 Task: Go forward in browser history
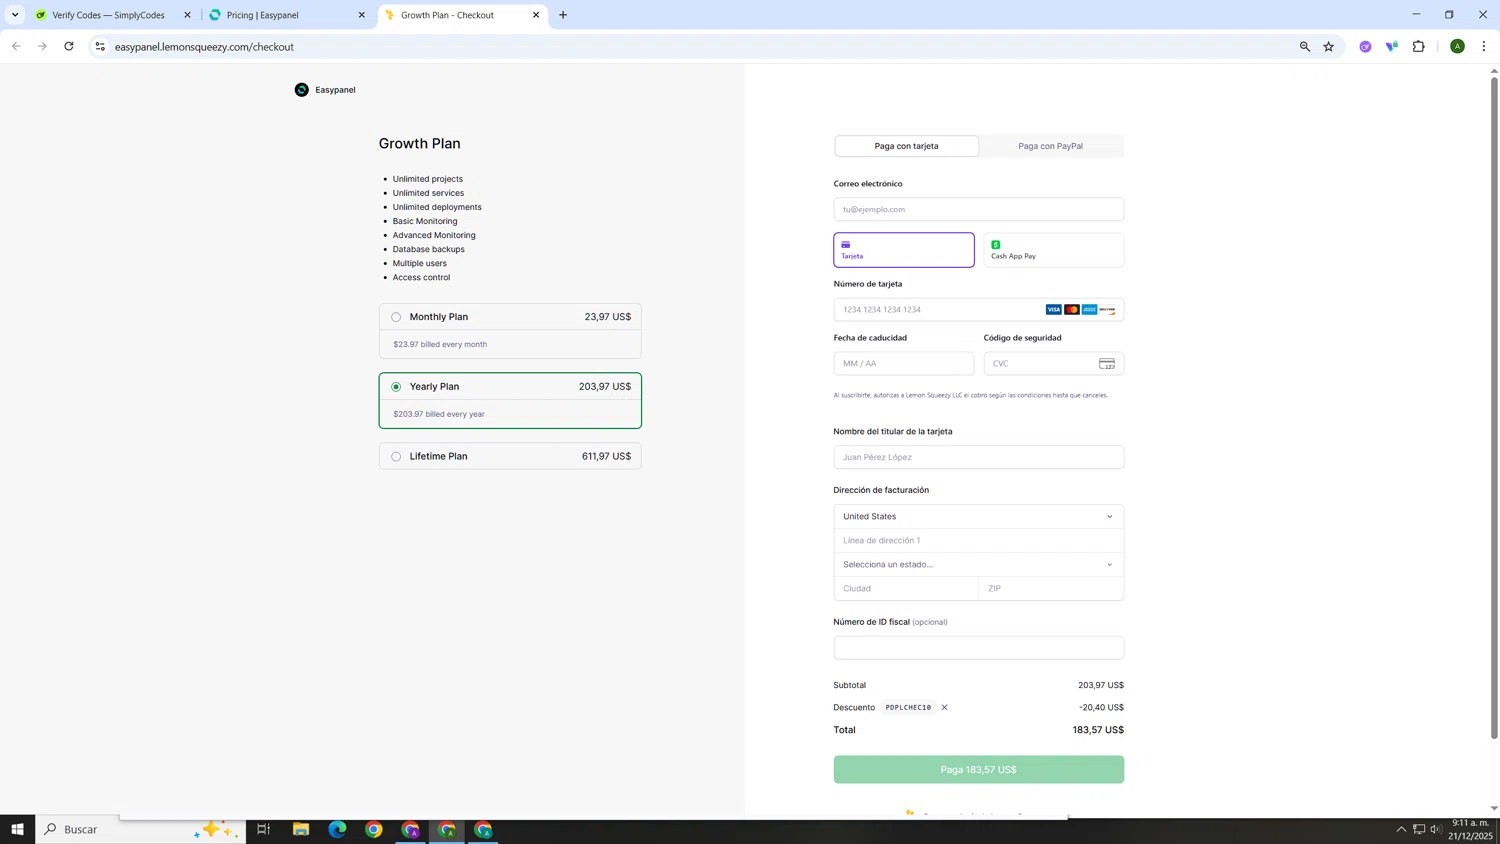pos(42,46)
